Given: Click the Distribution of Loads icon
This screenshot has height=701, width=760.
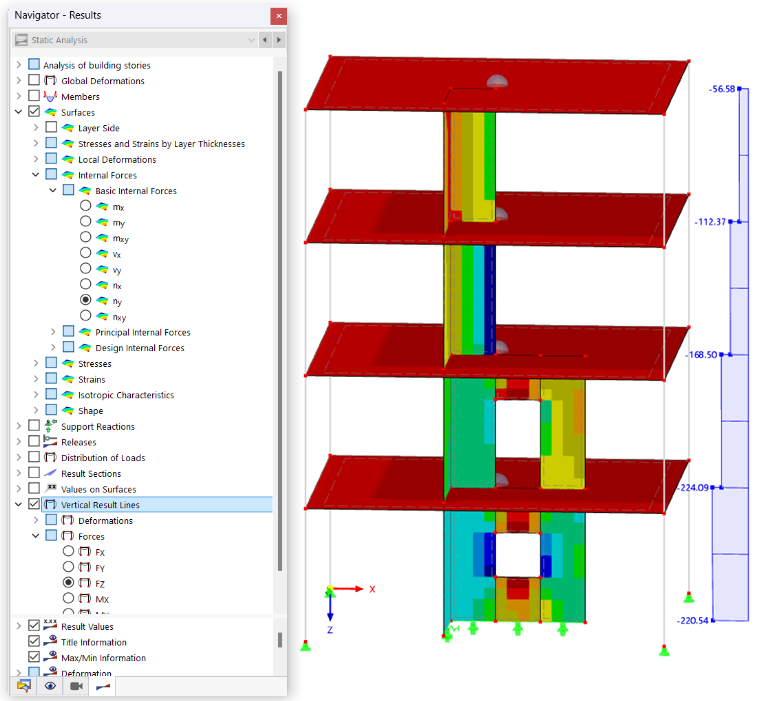Looking at the screenshot, I should (50, 457).
